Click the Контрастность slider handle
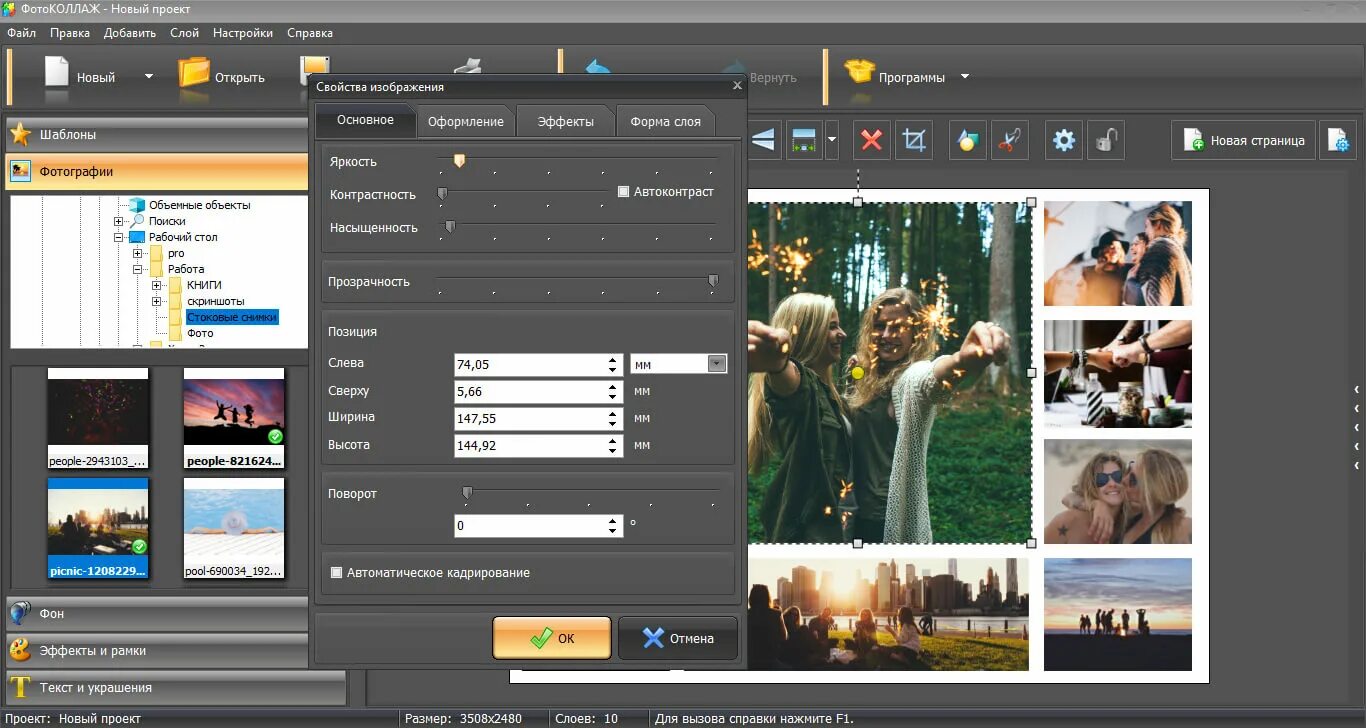The image size is (1366, 728). pos(442,193)
